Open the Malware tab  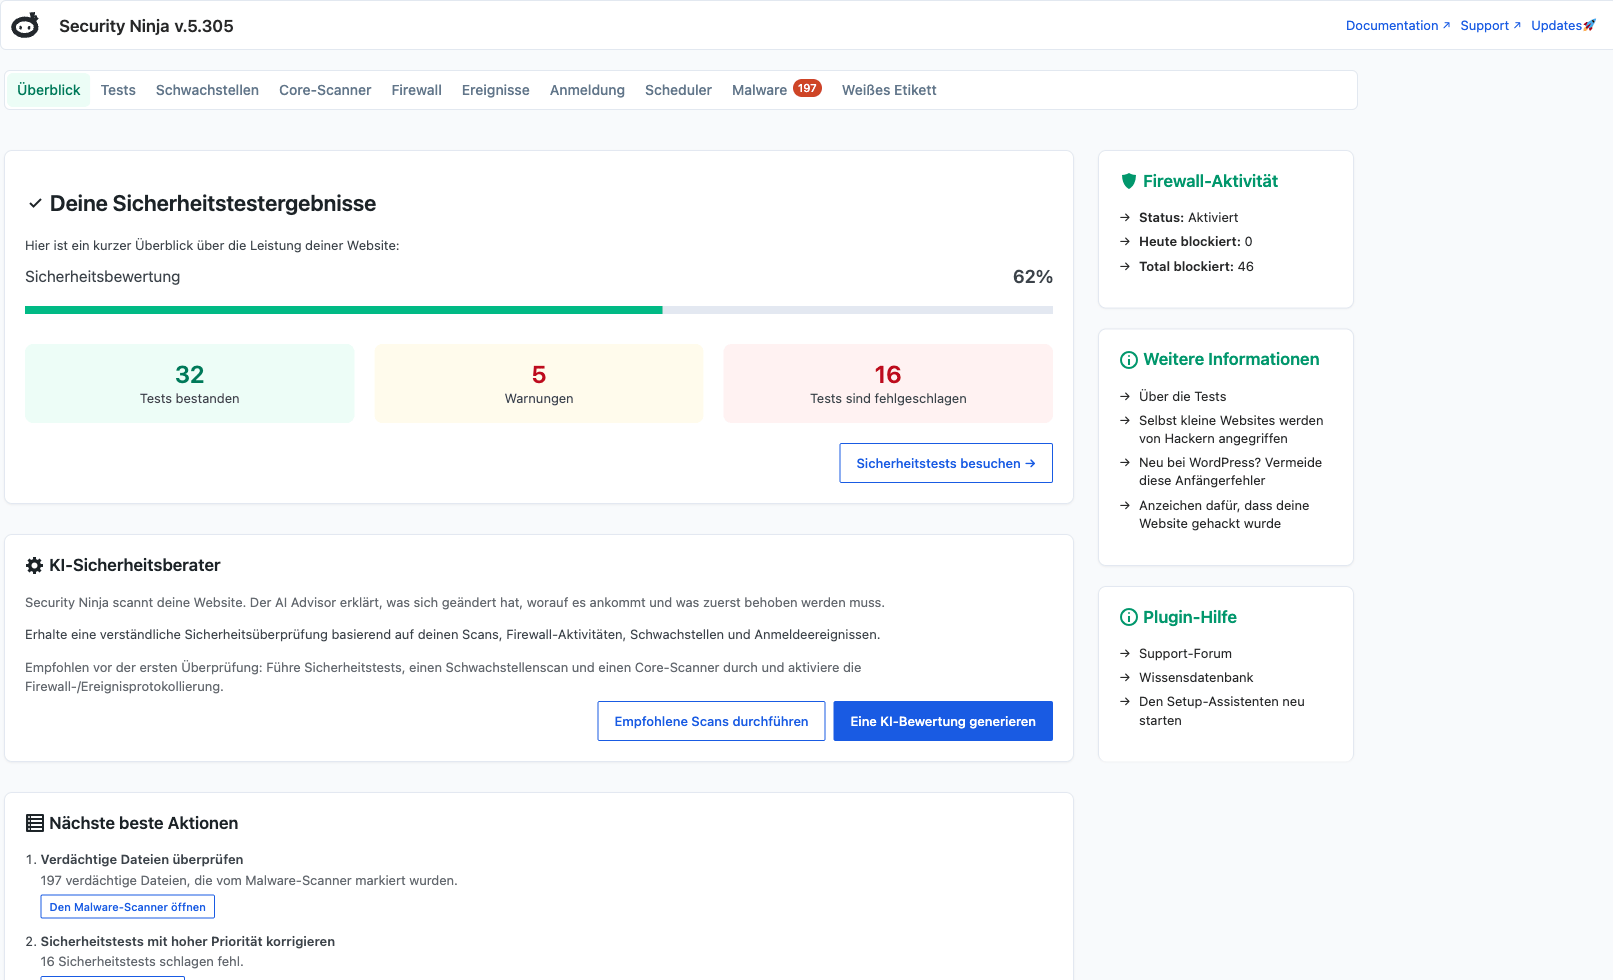tap(776, 90)
